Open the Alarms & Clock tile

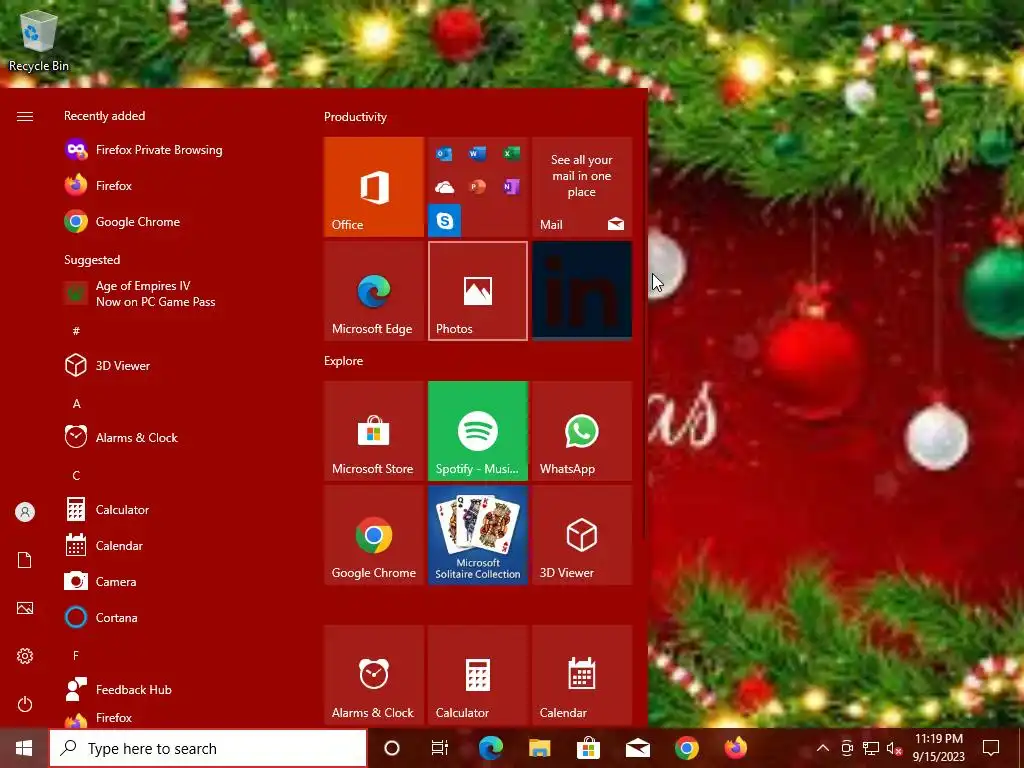[374, 675]
